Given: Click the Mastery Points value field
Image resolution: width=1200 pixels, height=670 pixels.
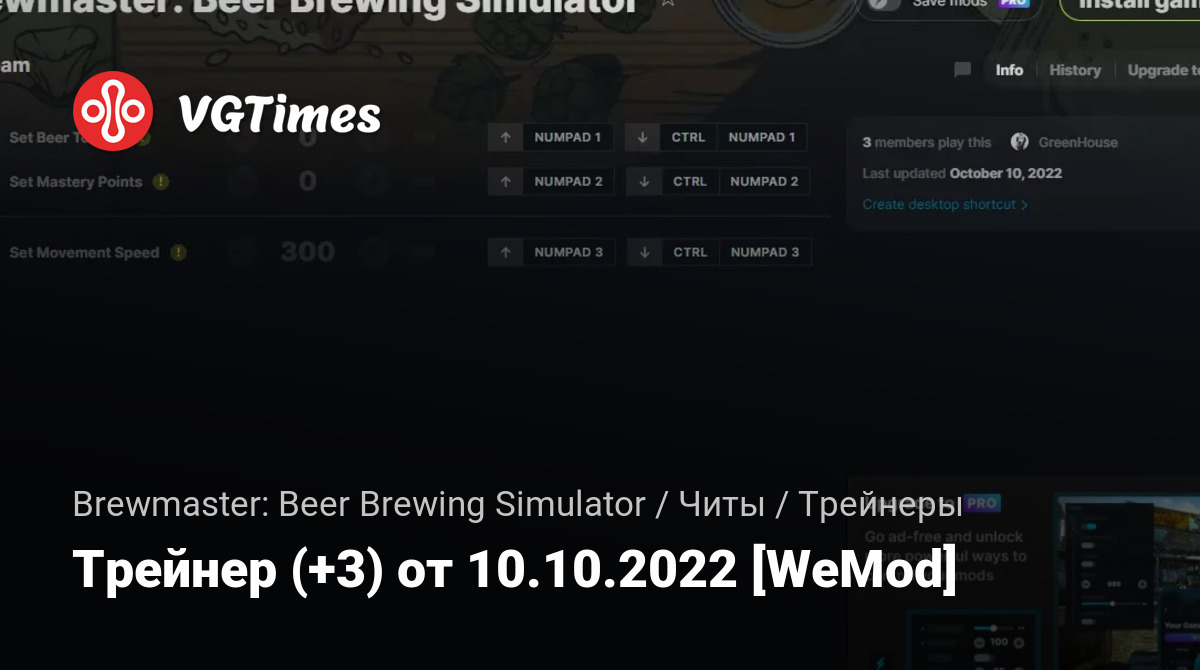Looking at the screenshot, I should [x=308, y=181].
